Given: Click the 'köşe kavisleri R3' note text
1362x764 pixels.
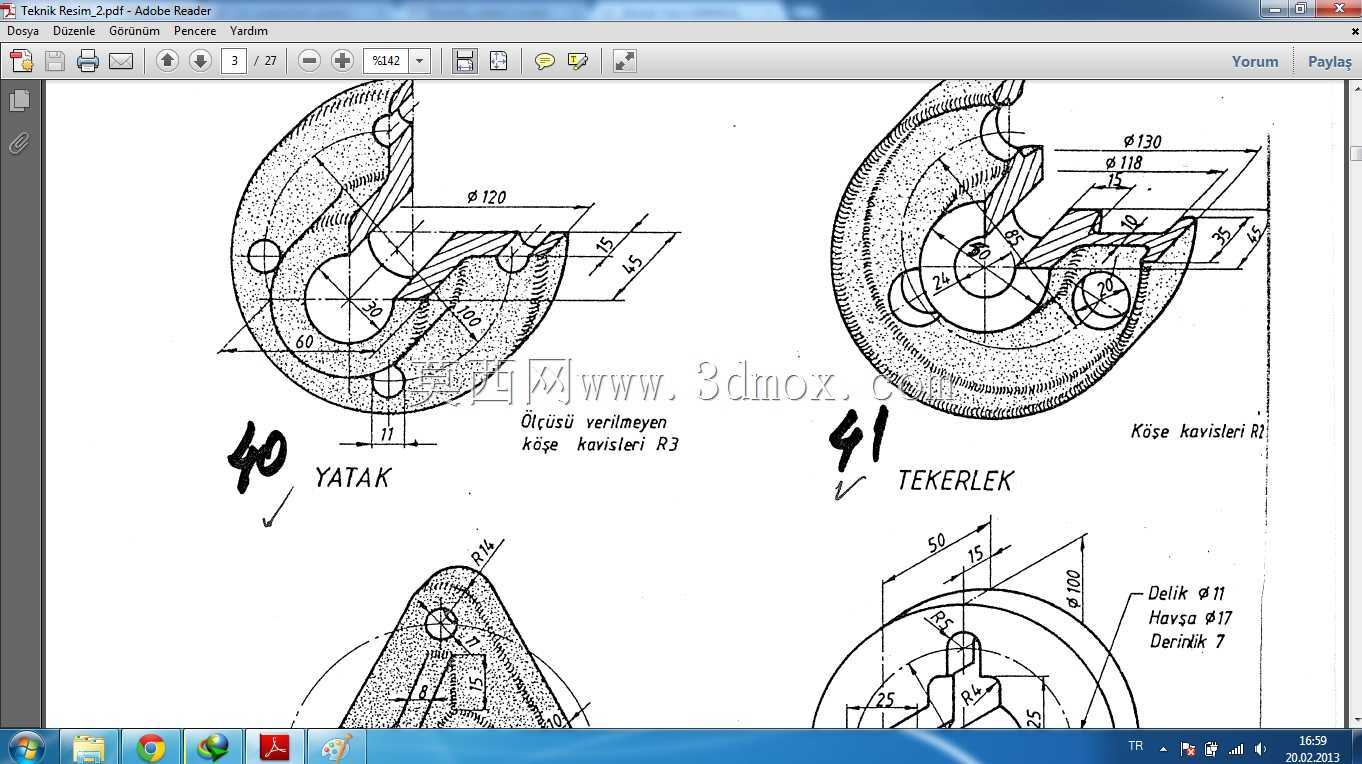Looking at the screenshot, I should (x=599, y=444).
